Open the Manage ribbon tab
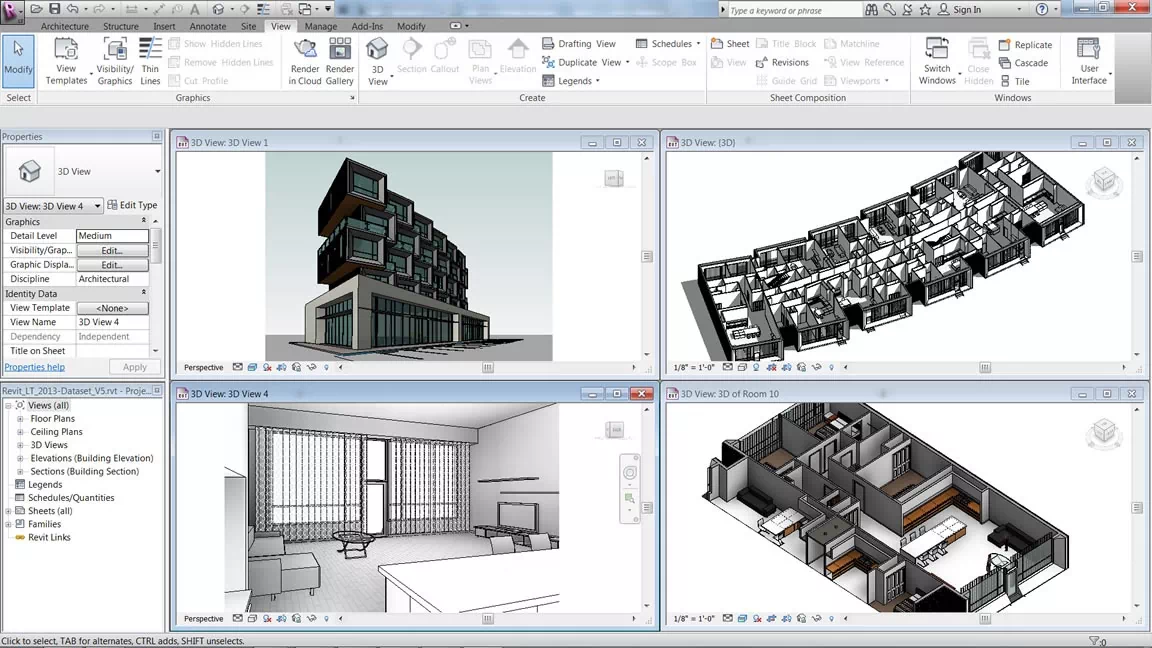 pyautogui.click(x=320, y=26)
